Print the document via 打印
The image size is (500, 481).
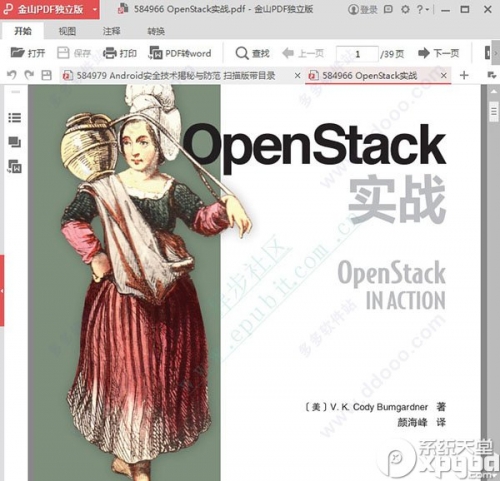coord(120,53)
